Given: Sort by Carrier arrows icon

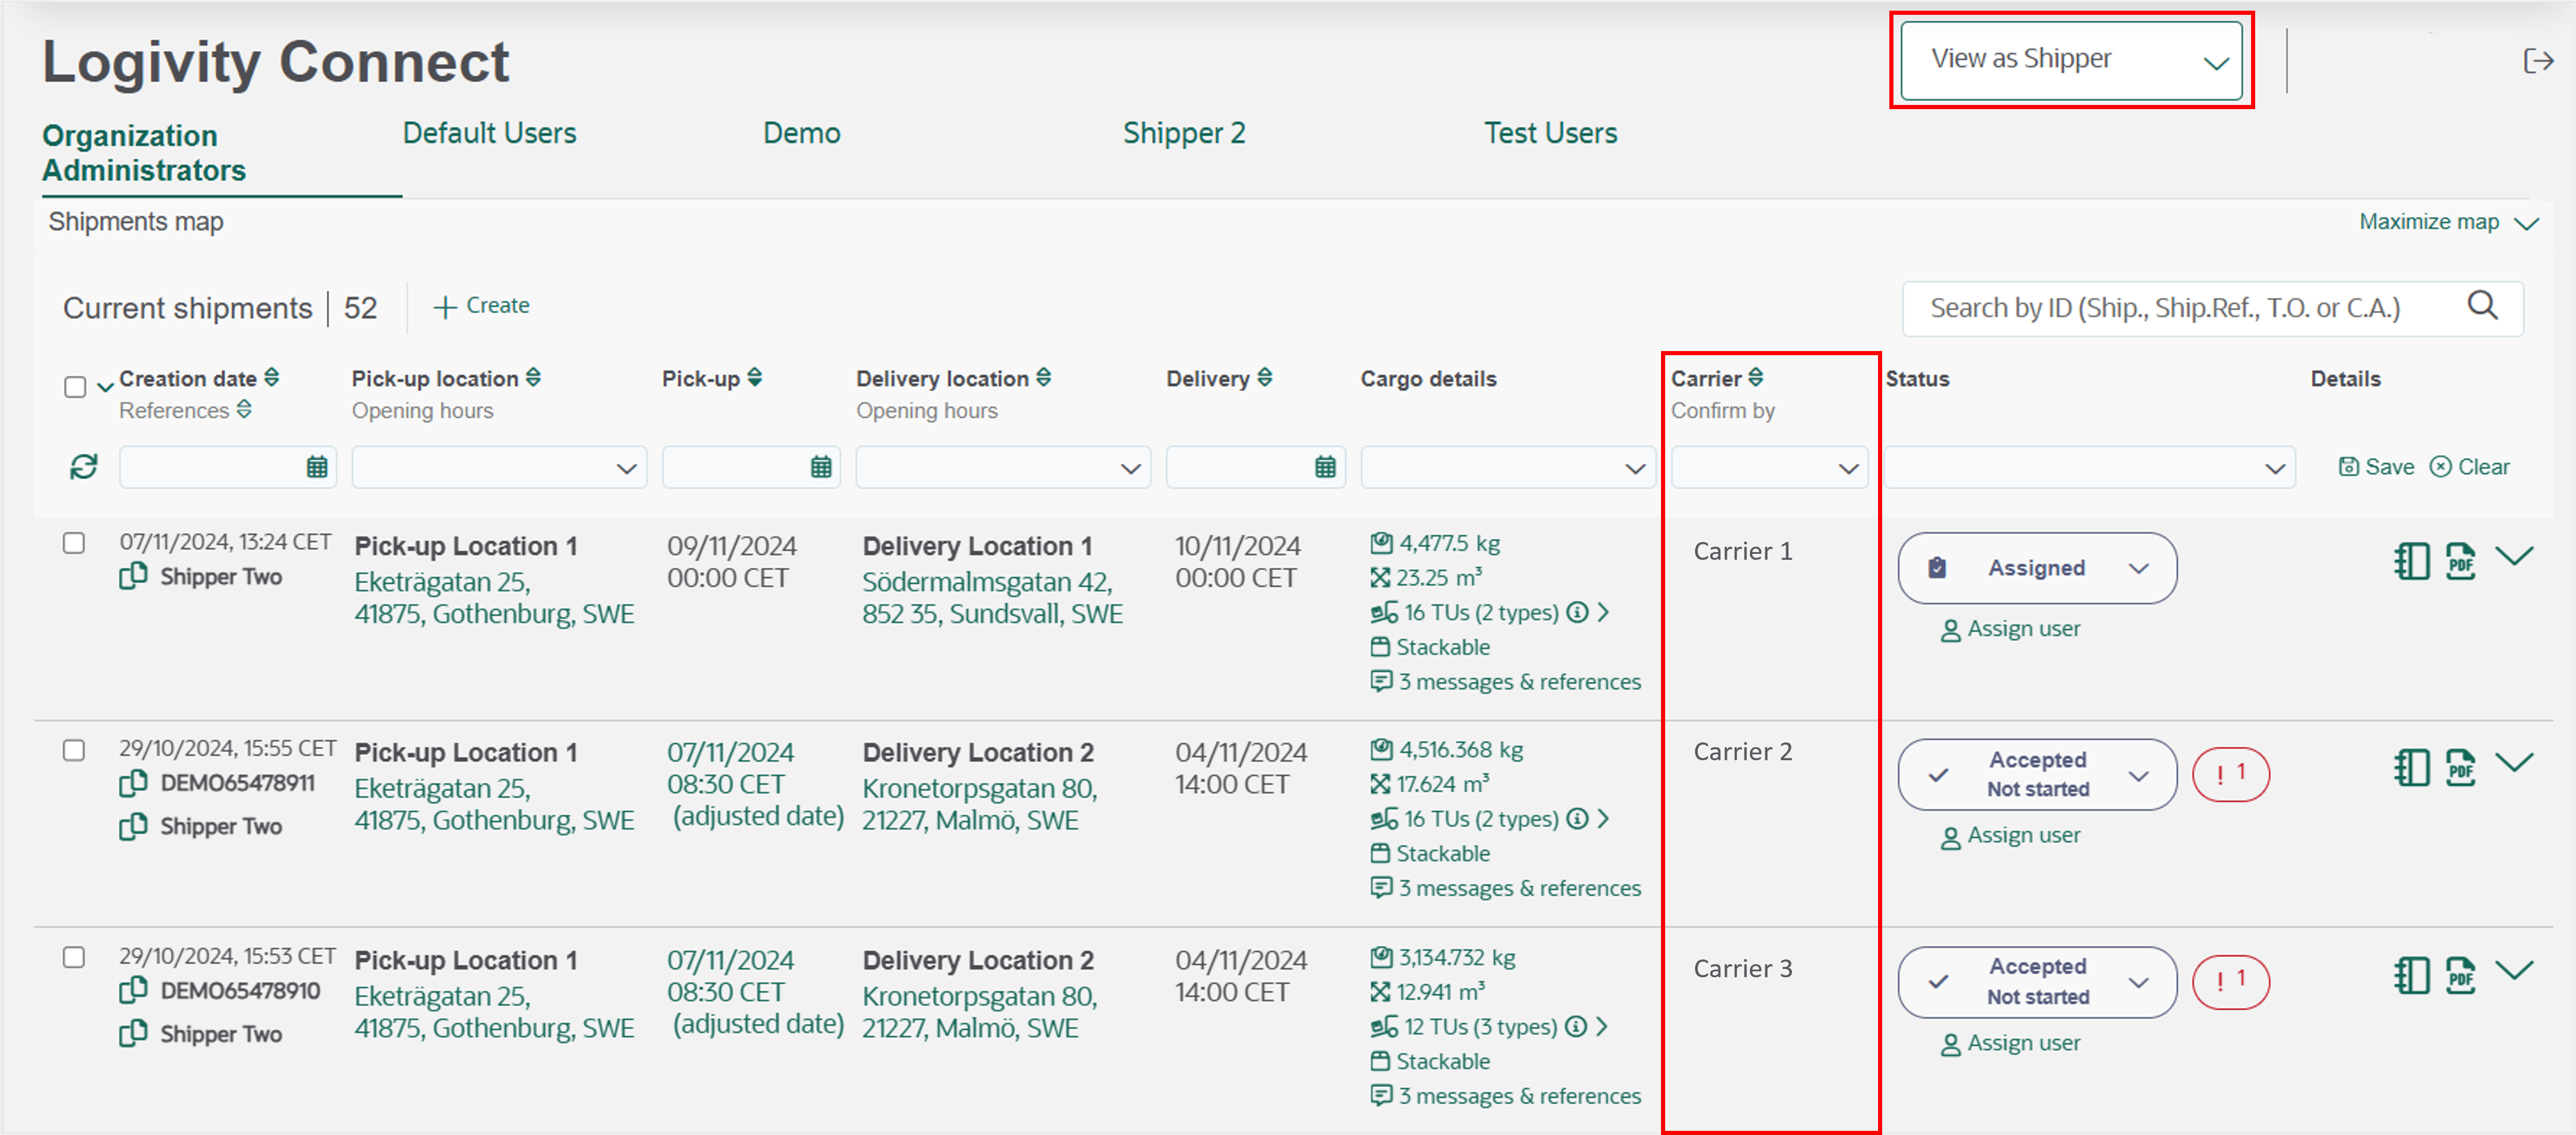Looking at the screenshot, I should pyautogui.click(x=1756, y=377).
